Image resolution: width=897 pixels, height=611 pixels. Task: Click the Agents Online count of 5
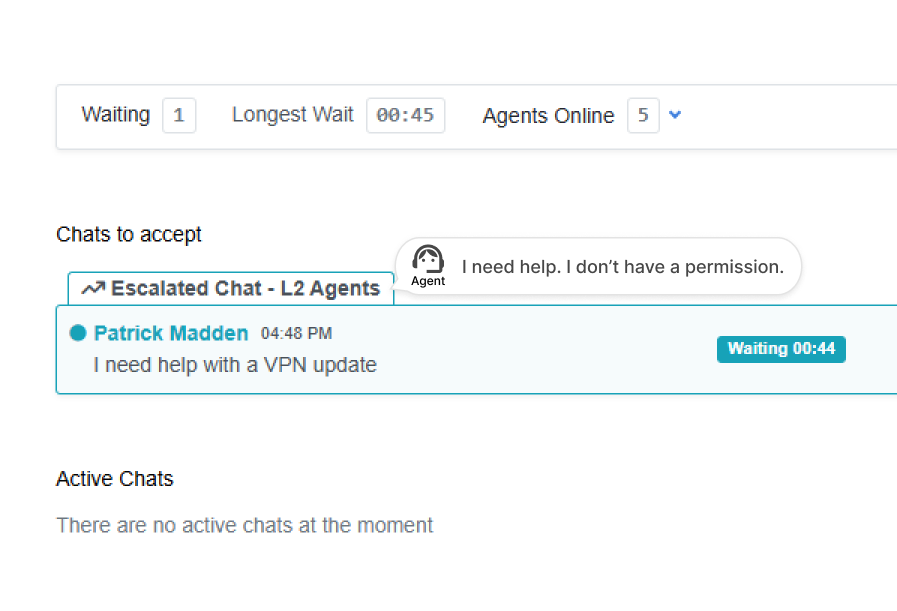[x=643, y=115]
